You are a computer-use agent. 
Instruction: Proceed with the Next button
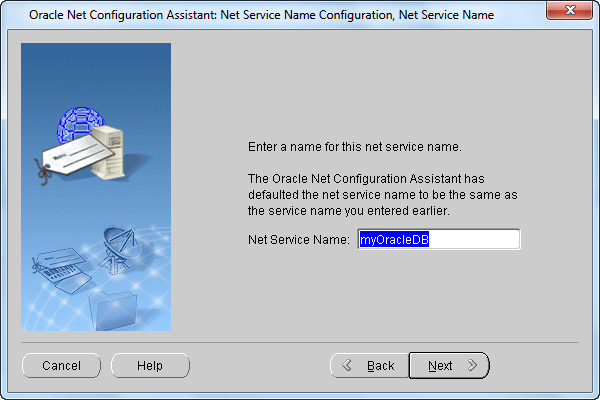[449, 366]
